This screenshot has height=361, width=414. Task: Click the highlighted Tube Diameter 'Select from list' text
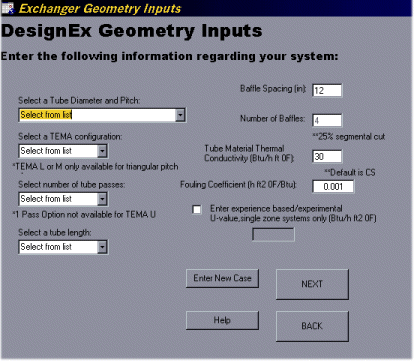pos(46,115)
